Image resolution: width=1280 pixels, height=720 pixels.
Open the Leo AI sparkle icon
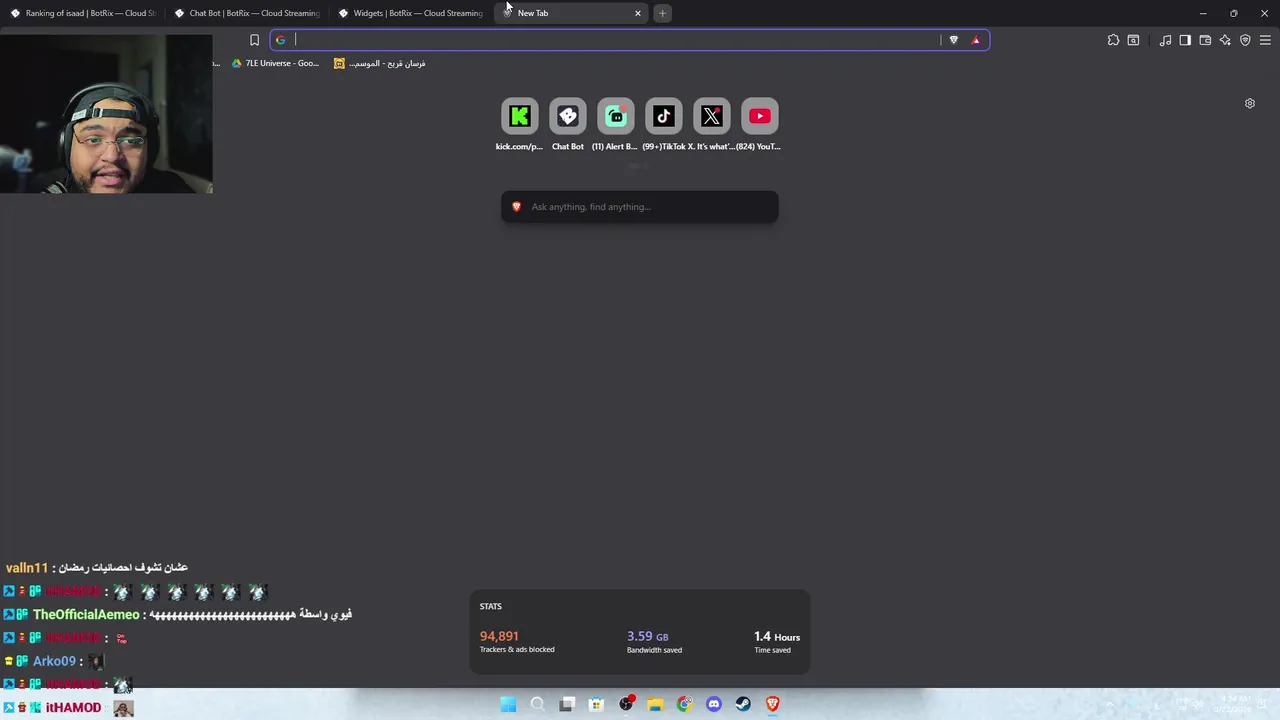point(1225,40)
